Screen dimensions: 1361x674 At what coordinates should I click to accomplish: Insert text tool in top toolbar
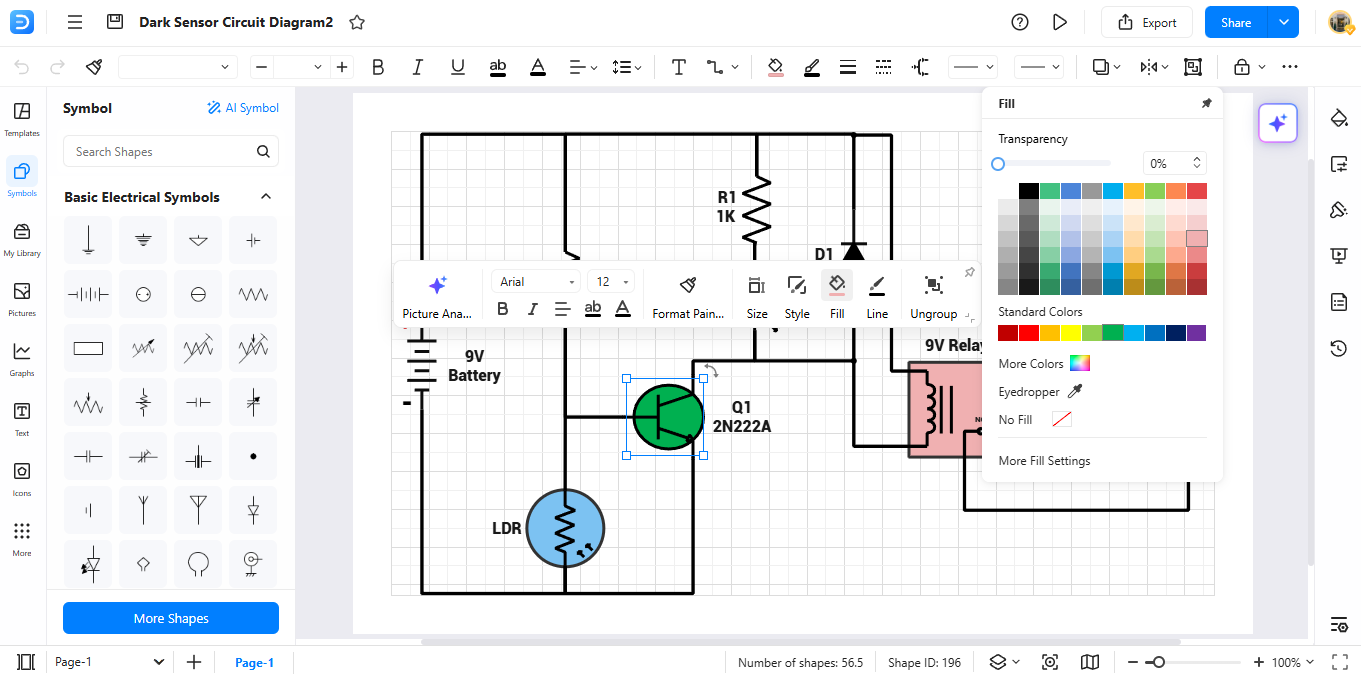tap(679, 67)
